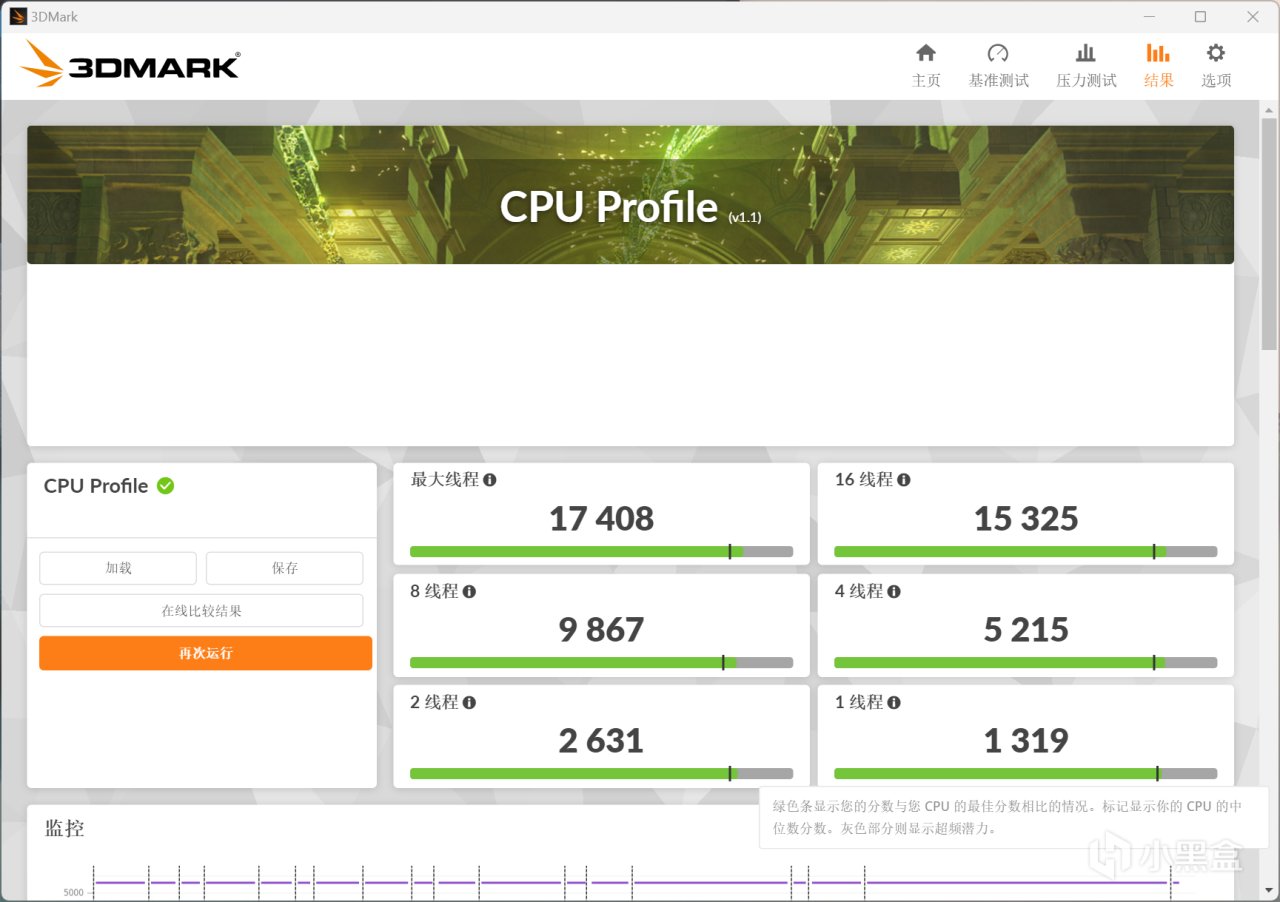The height and width of the screenshot is (902, 1280).
Task: Click the 最大线程 label text
Action: (445, 480)
